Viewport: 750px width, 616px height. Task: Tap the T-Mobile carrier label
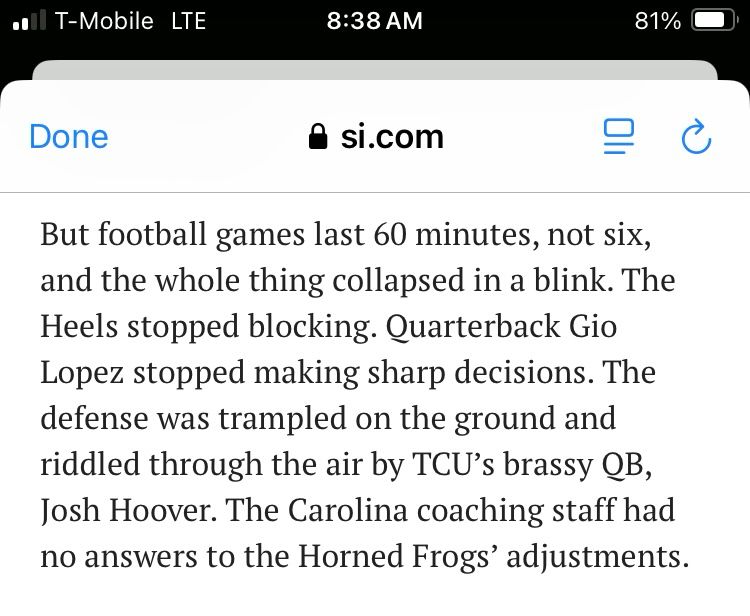[104, 21]
